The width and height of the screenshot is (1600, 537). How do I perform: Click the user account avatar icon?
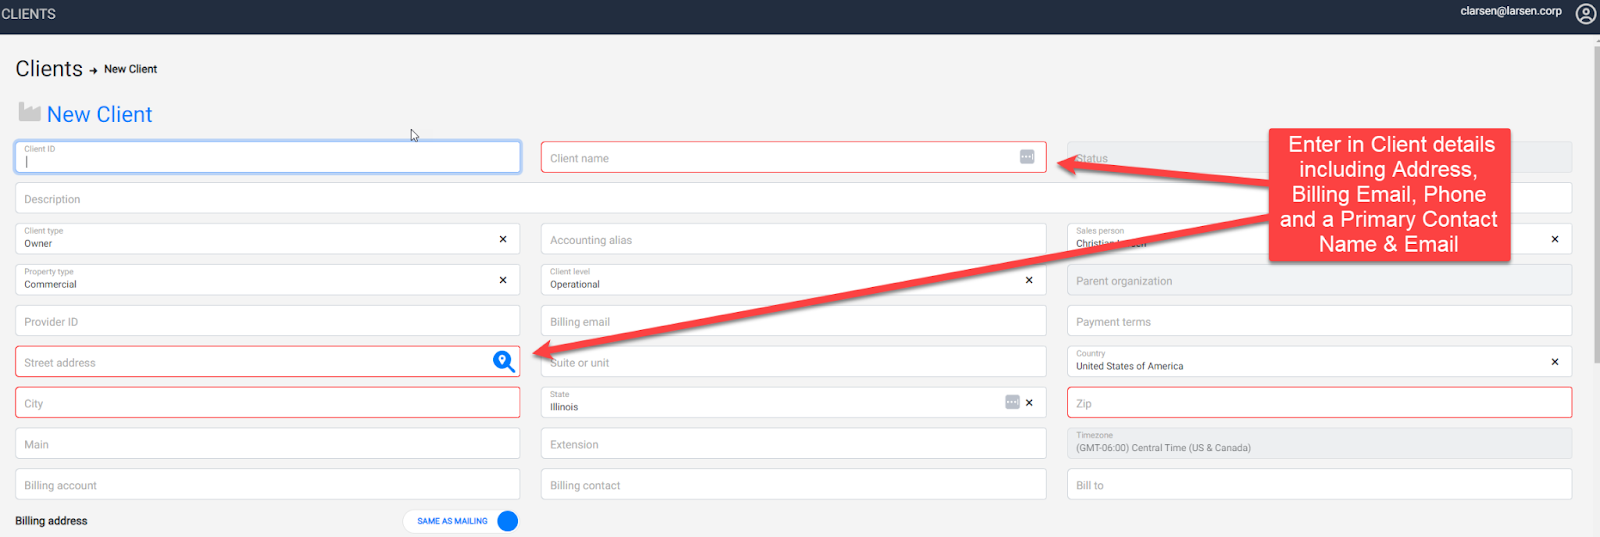[x=1585, y=13]
